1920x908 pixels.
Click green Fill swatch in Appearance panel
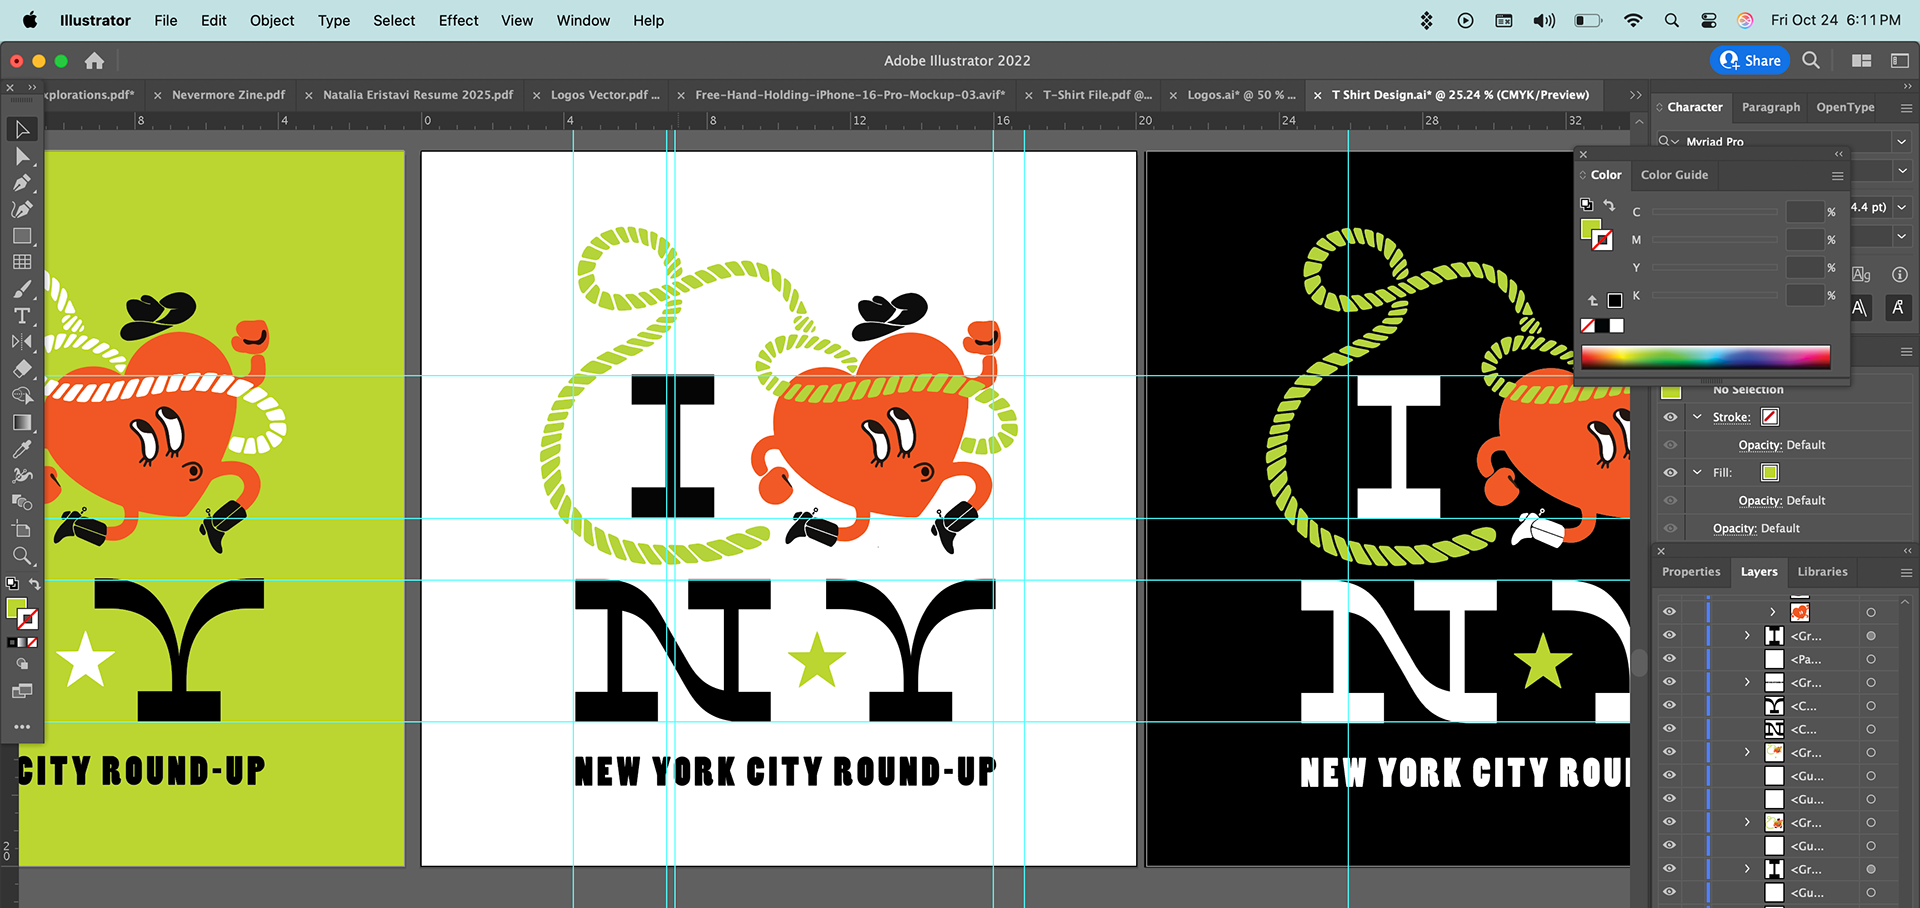coord(1770,472)
